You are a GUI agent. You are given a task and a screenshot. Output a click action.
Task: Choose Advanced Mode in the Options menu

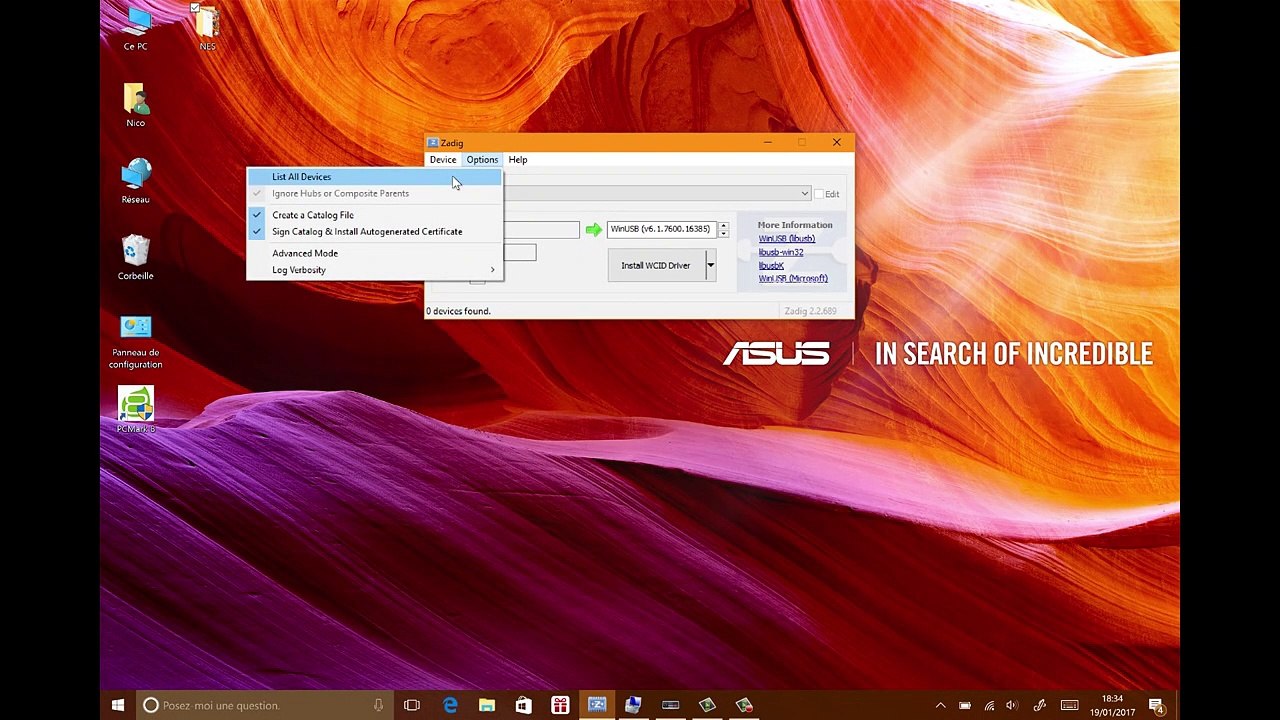[304, 254]
